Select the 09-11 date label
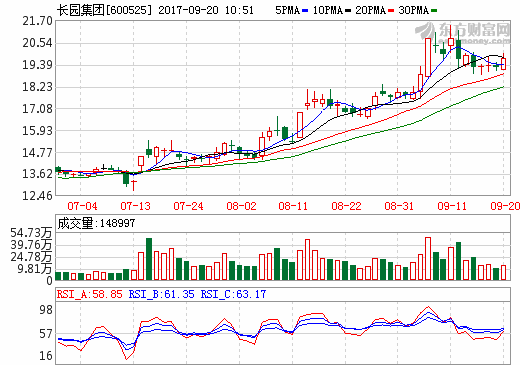The image size is (520, 365). [x=452, y=206]
